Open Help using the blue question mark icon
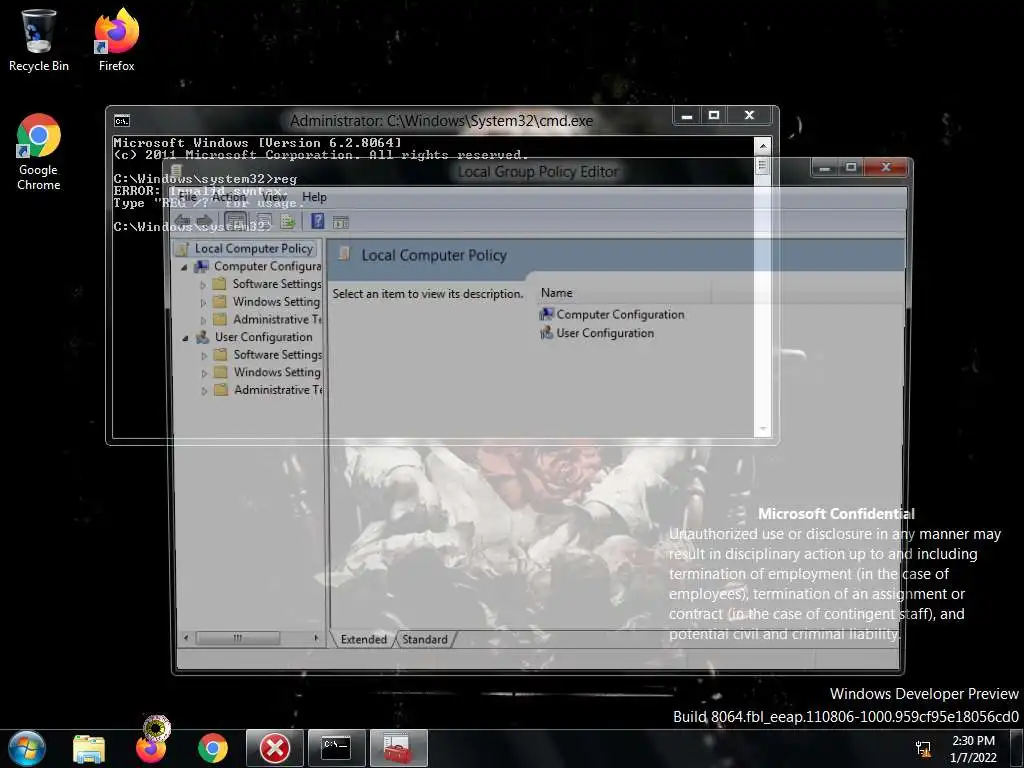Image resolution: width=1024 pixels, height=768 pixels. (x=317, y=221)
